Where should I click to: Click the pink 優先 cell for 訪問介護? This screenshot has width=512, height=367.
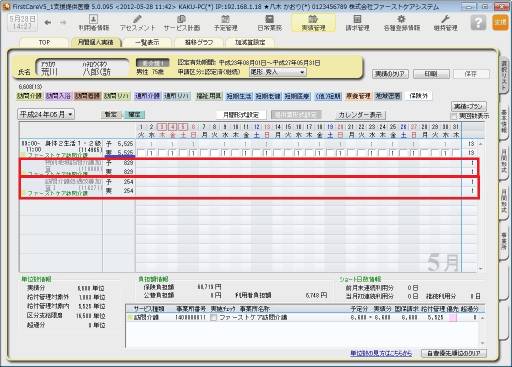453,318
